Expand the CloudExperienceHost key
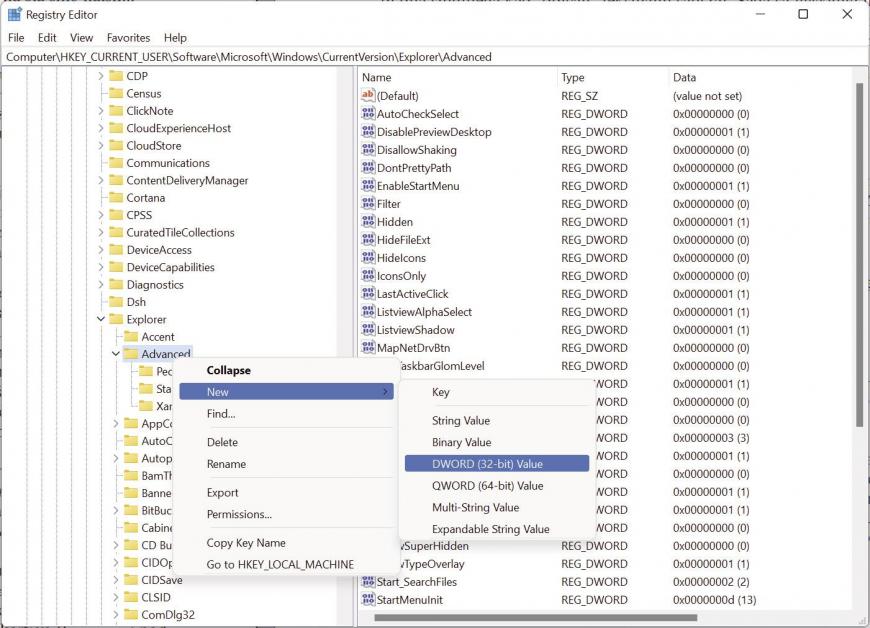This screenshot has height=628, width=870. (100, 128)
